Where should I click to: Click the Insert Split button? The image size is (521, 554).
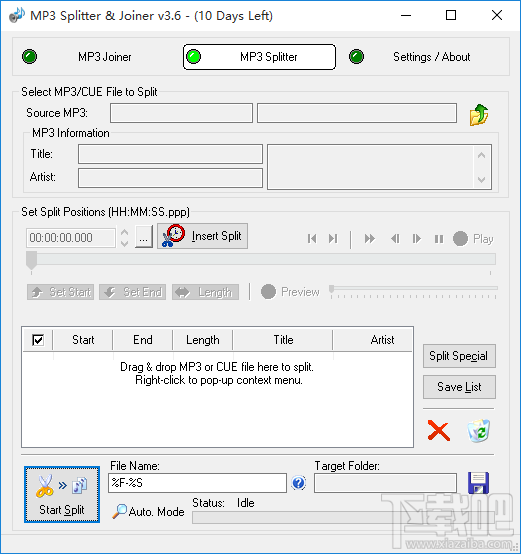[x=202, y=236]
